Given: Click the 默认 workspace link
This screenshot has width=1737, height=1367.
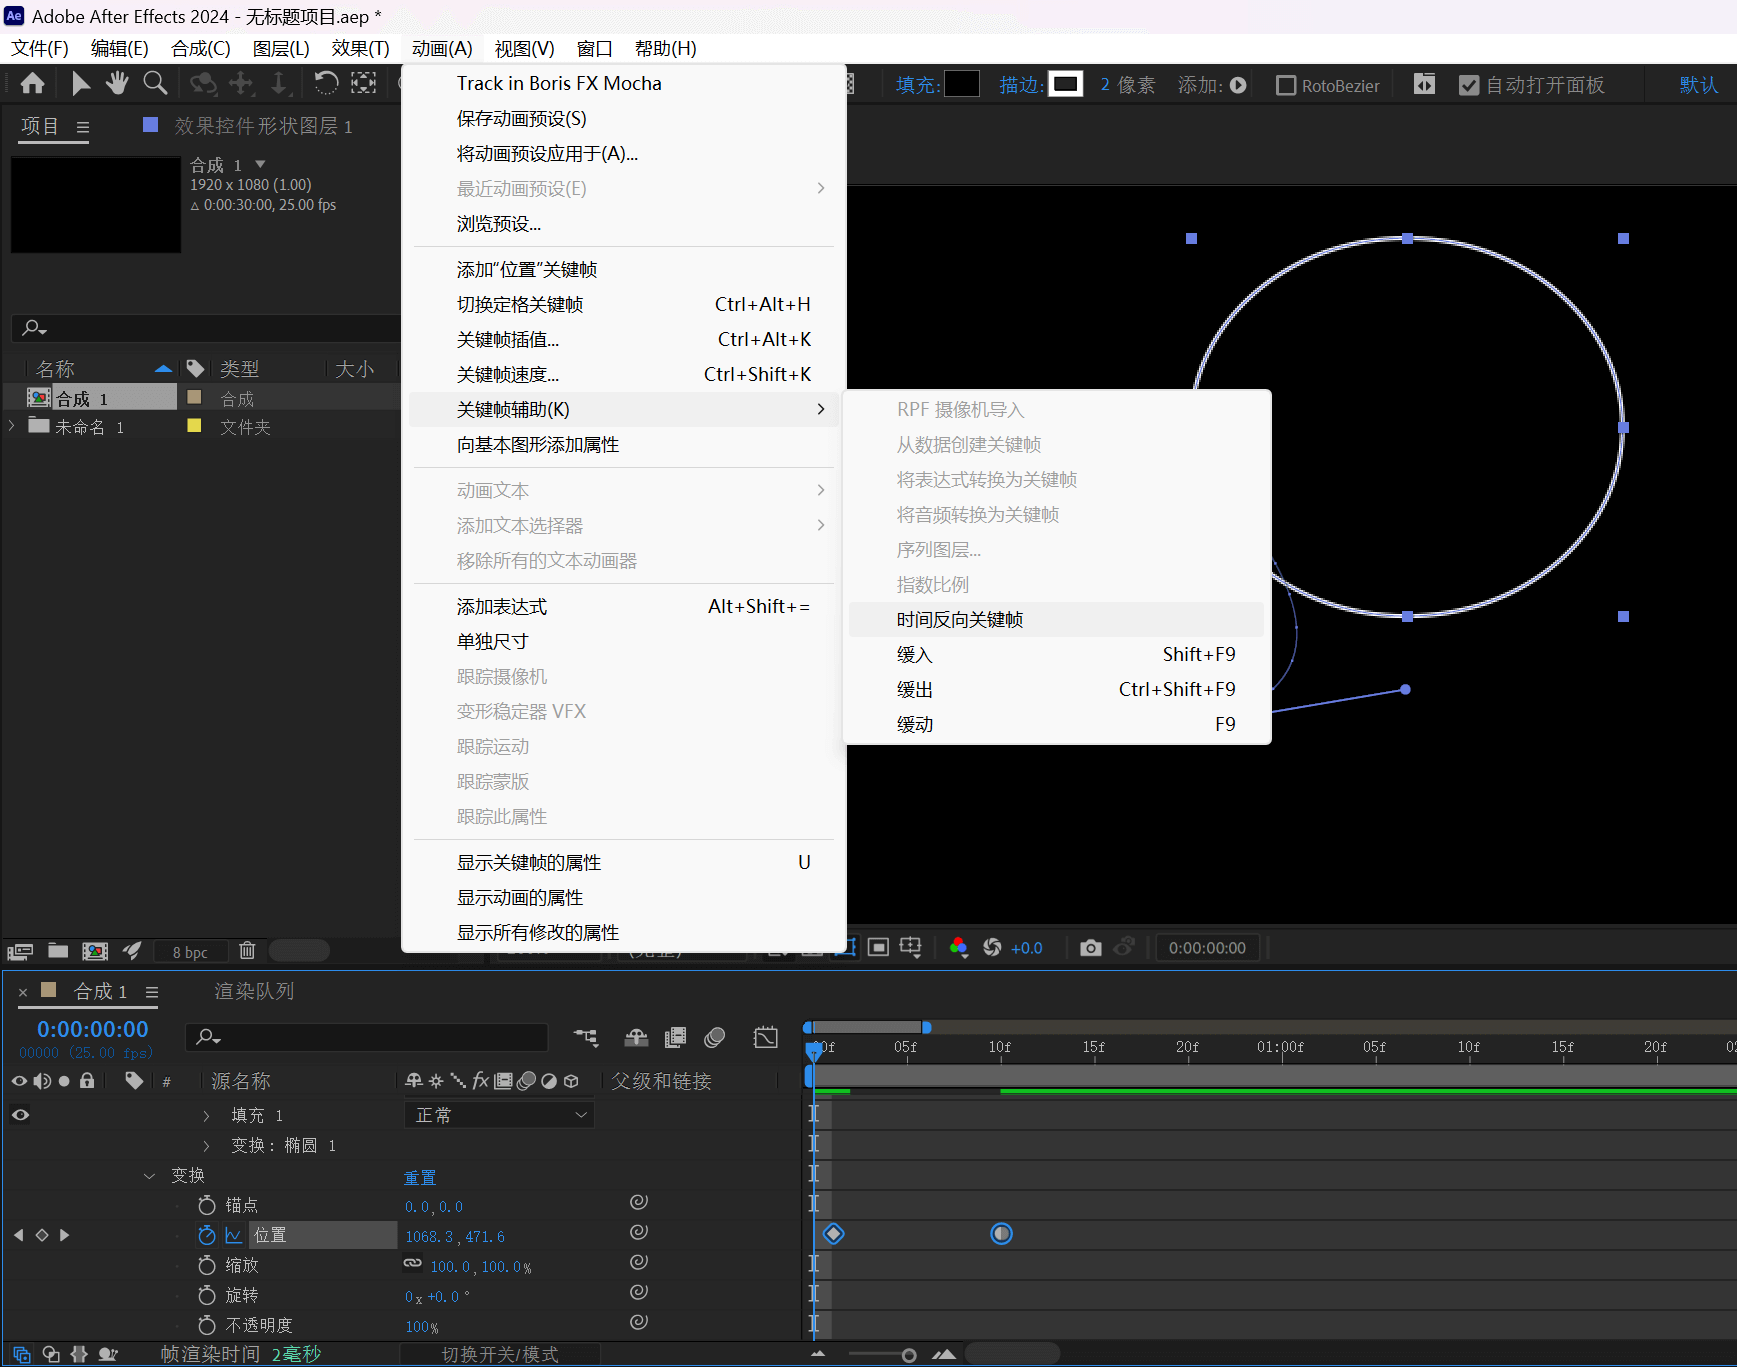Looking at the screenshot, I should click(1698, 85).
